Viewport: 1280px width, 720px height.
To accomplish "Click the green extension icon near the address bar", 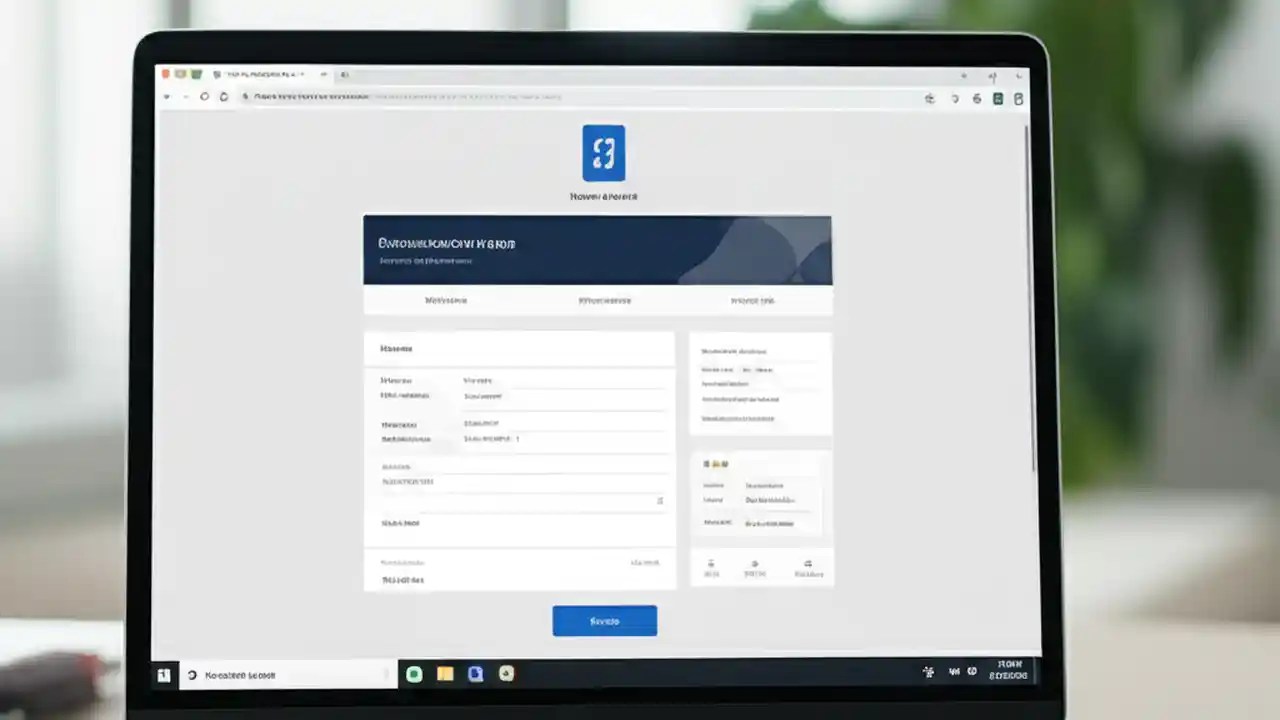I will 997,98.
